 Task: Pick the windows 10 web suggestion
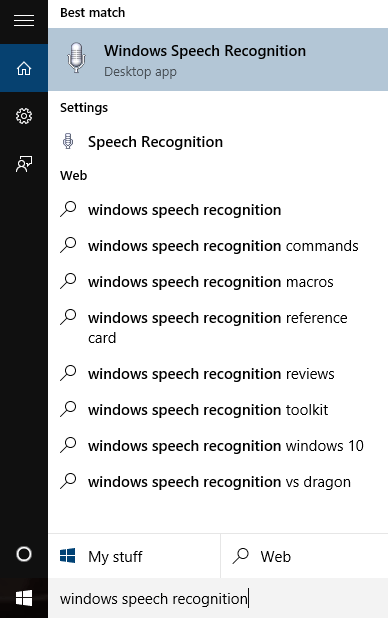tap(218, 446)
